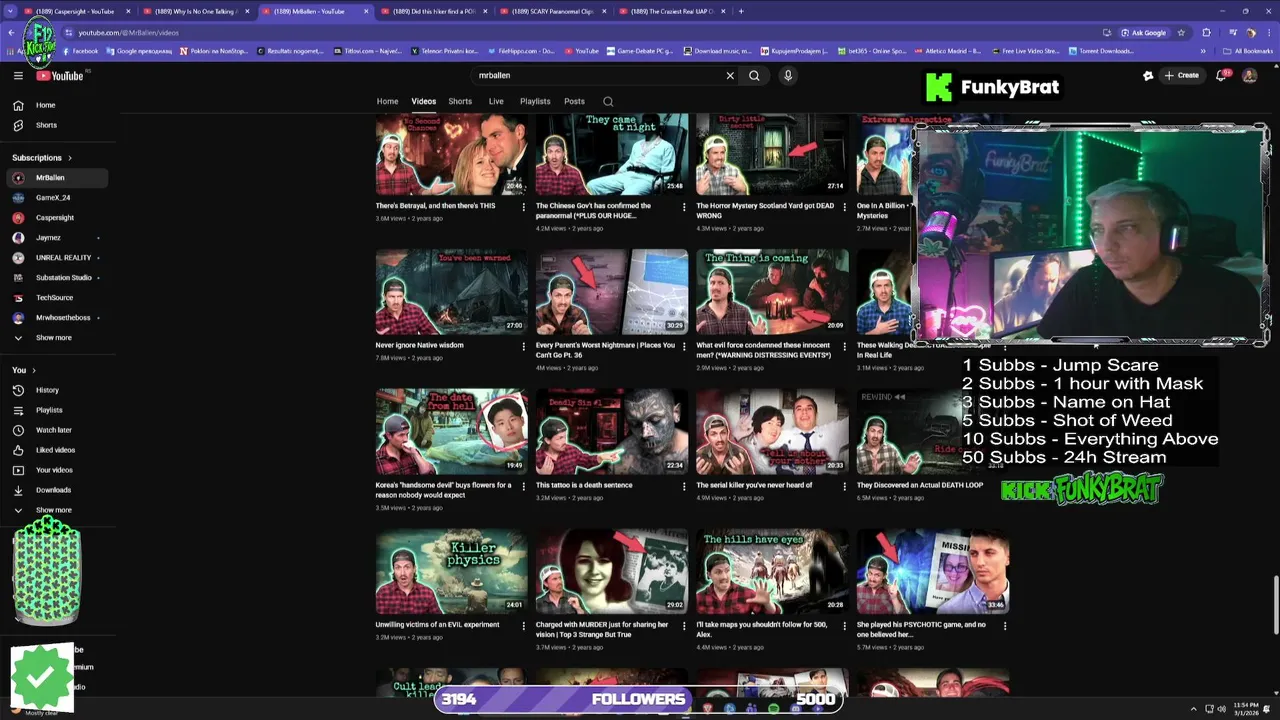Viewport: 1280px width, 720px height.
Task: Click the address bar URL
Action: (x=128, y=32)
